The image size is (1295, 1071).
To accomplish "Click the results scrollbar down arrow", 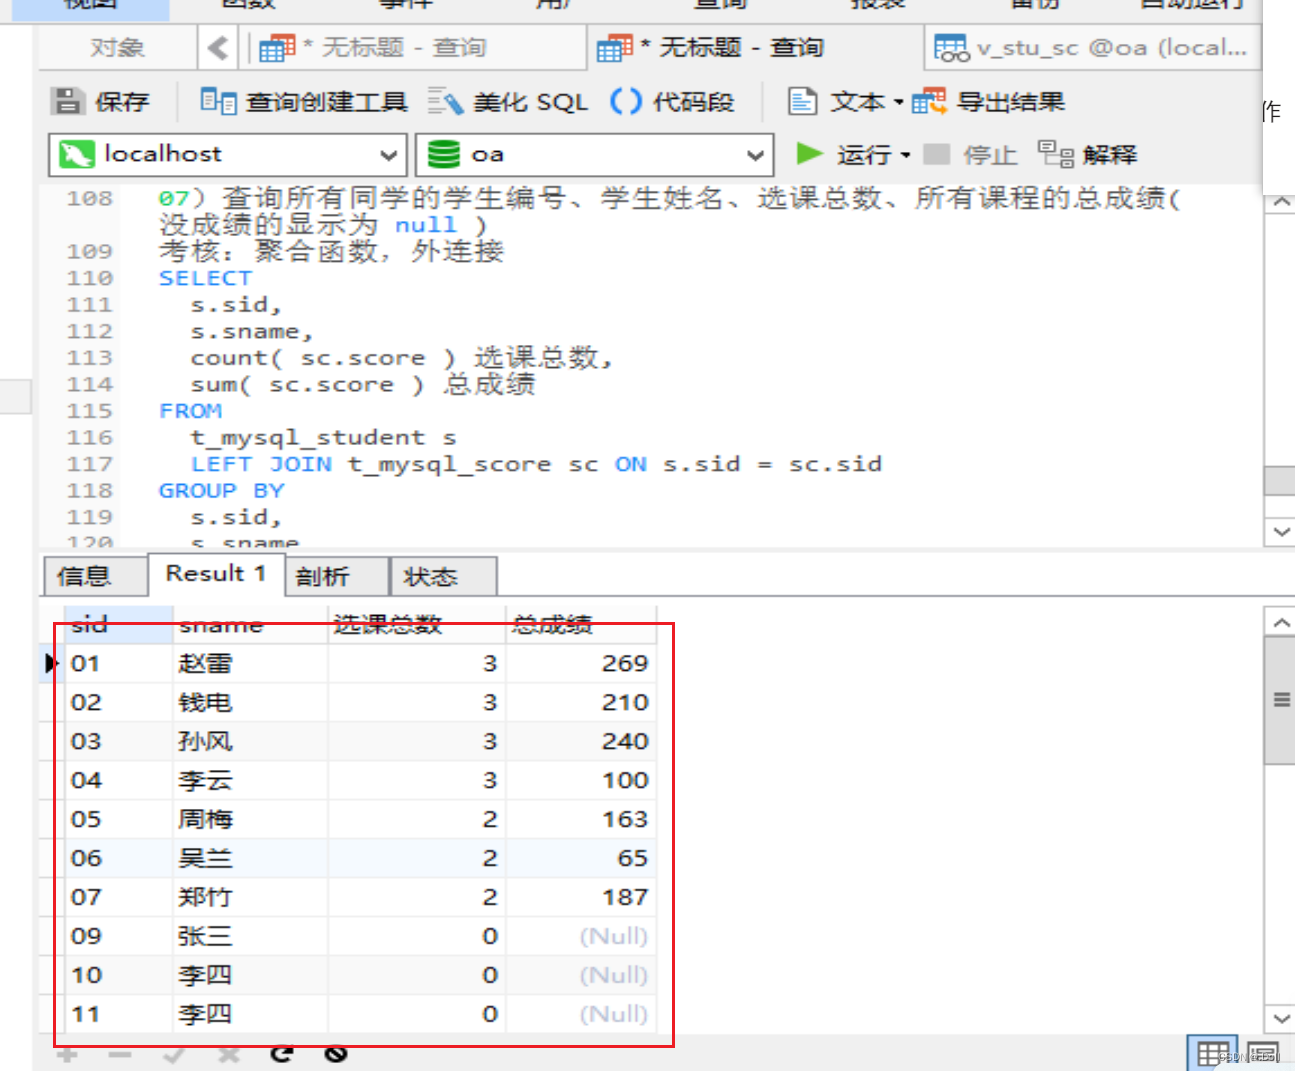I will tap(1280, 1019).
